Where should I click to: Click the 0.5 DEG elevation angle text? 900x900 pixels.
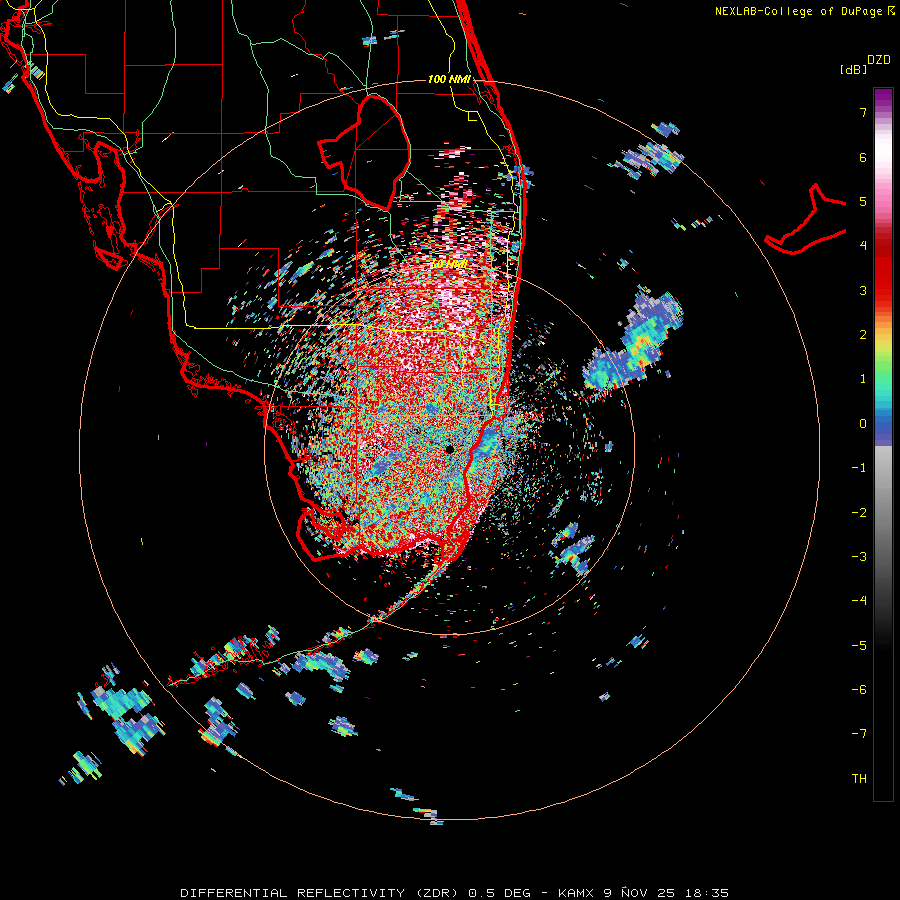point(499,893)
